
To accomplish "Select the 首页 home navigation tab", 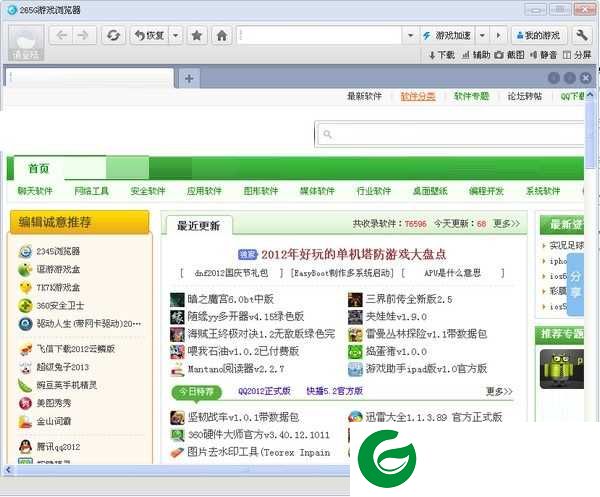I will click(x=39, y=168).
